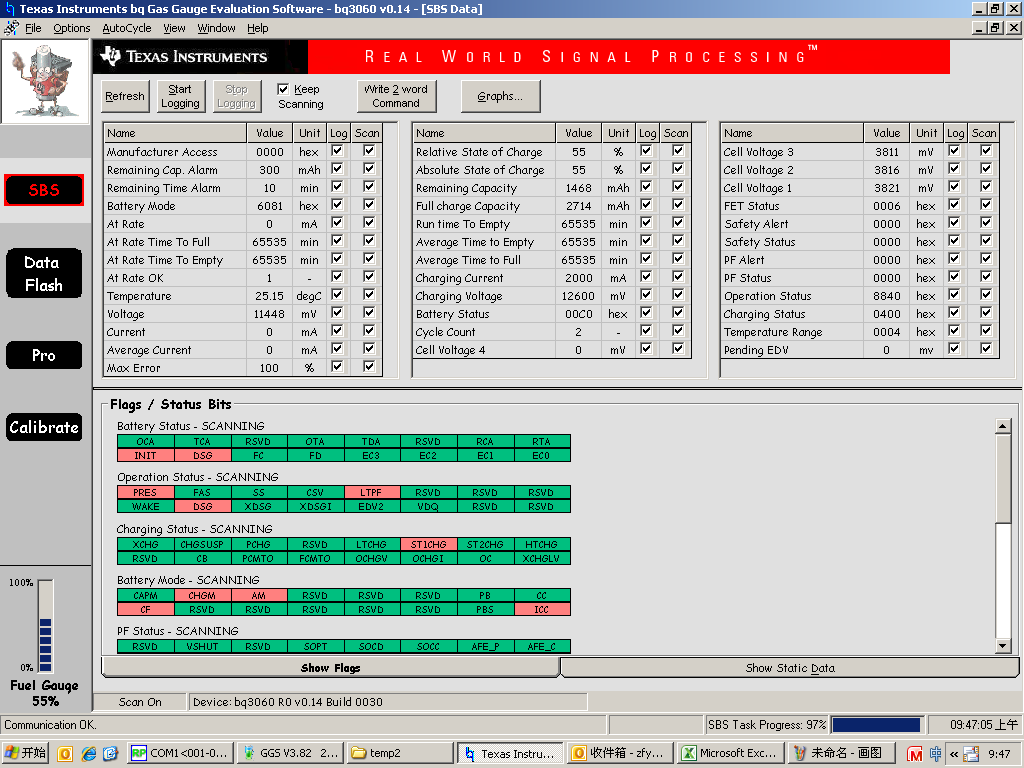Open the Options menu
This screenshot has height=768, width=1024.
click(72, 28)
